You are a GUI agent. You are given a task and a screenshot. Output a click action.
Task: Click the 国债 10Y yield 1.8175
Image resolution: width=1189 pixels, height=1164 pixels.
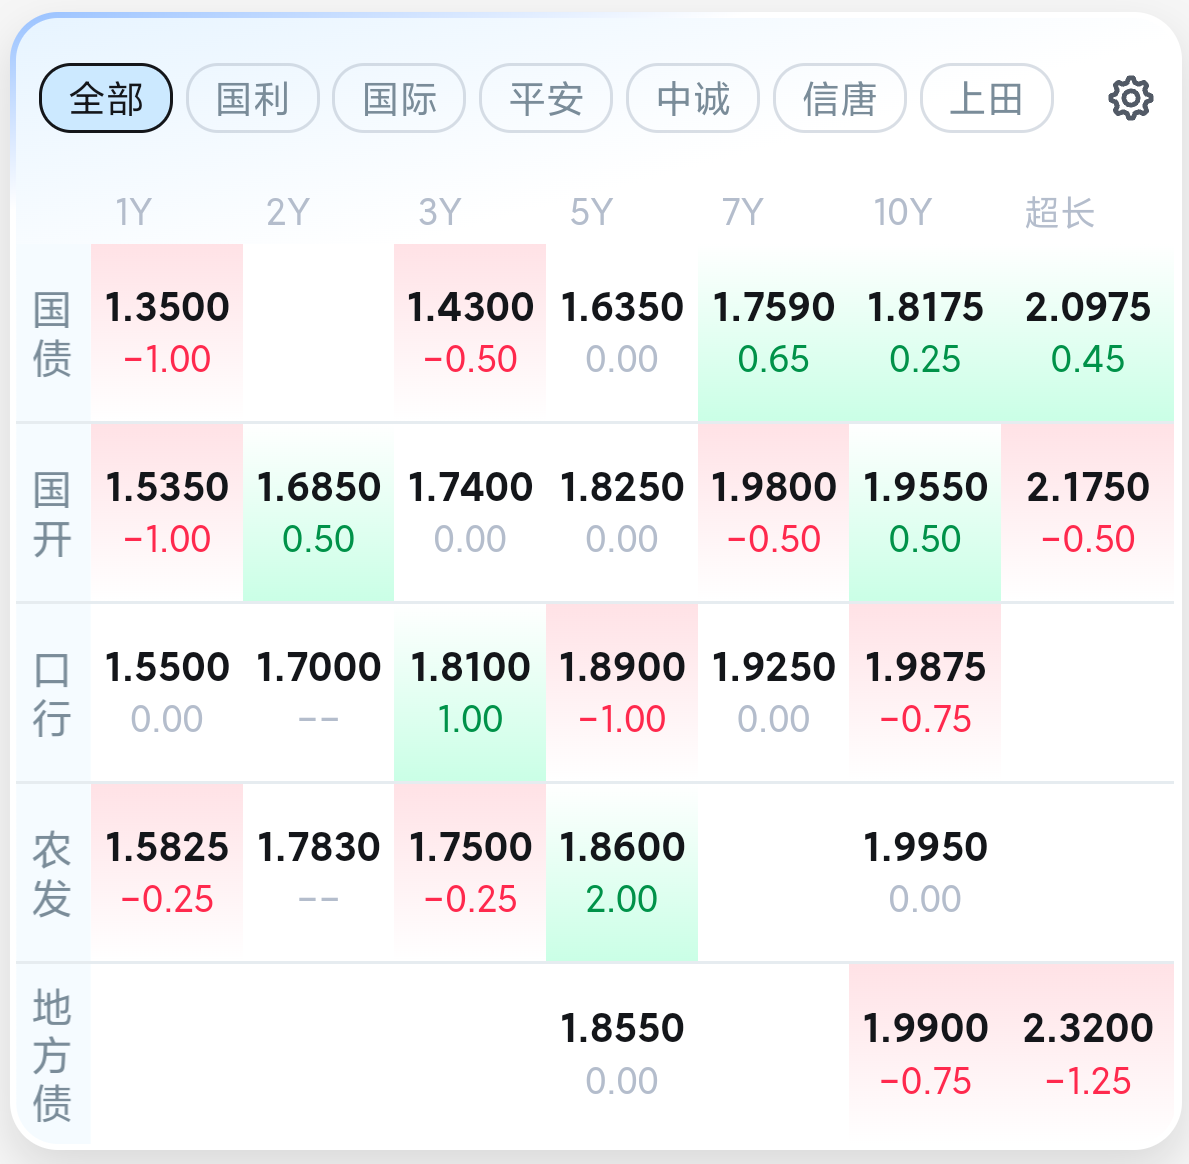tap(925, 332)
